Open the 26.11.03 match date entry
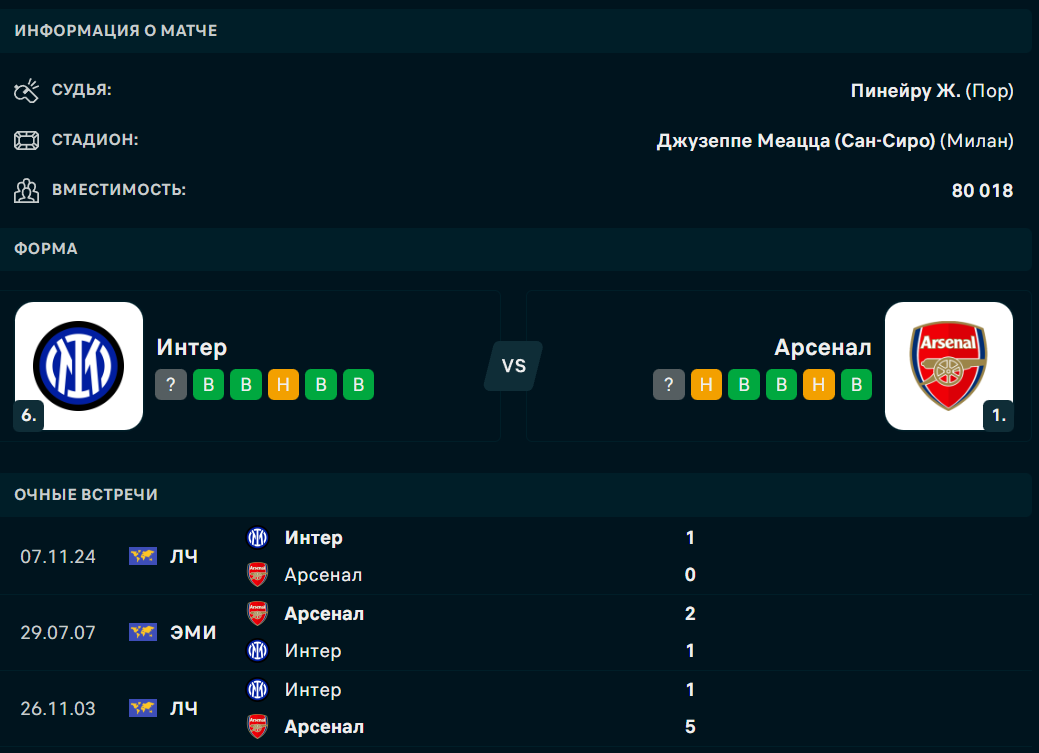This screenshot has height=753, width=1039. pos(58,708)
